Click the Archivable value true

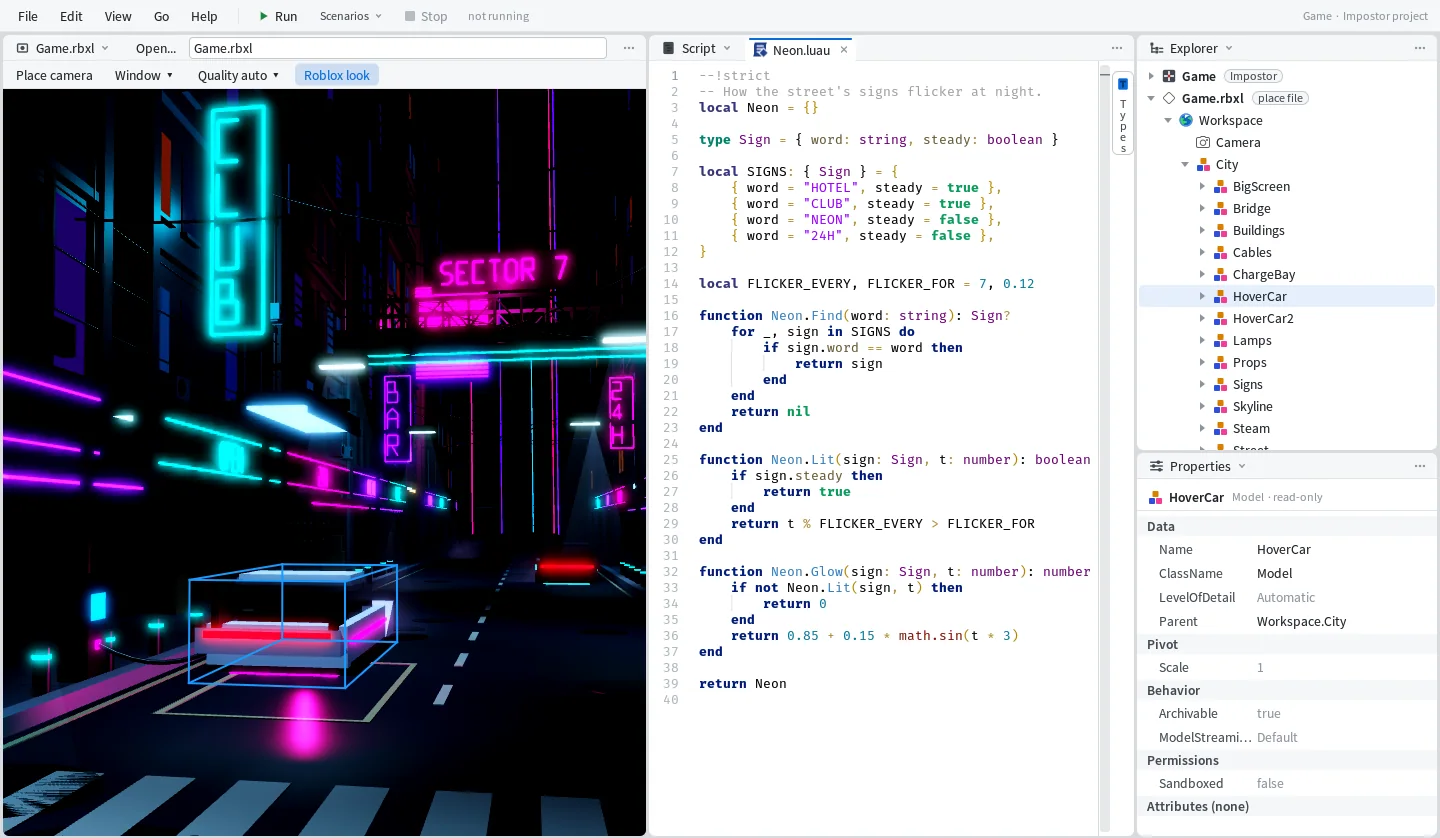pos(1269,713)
